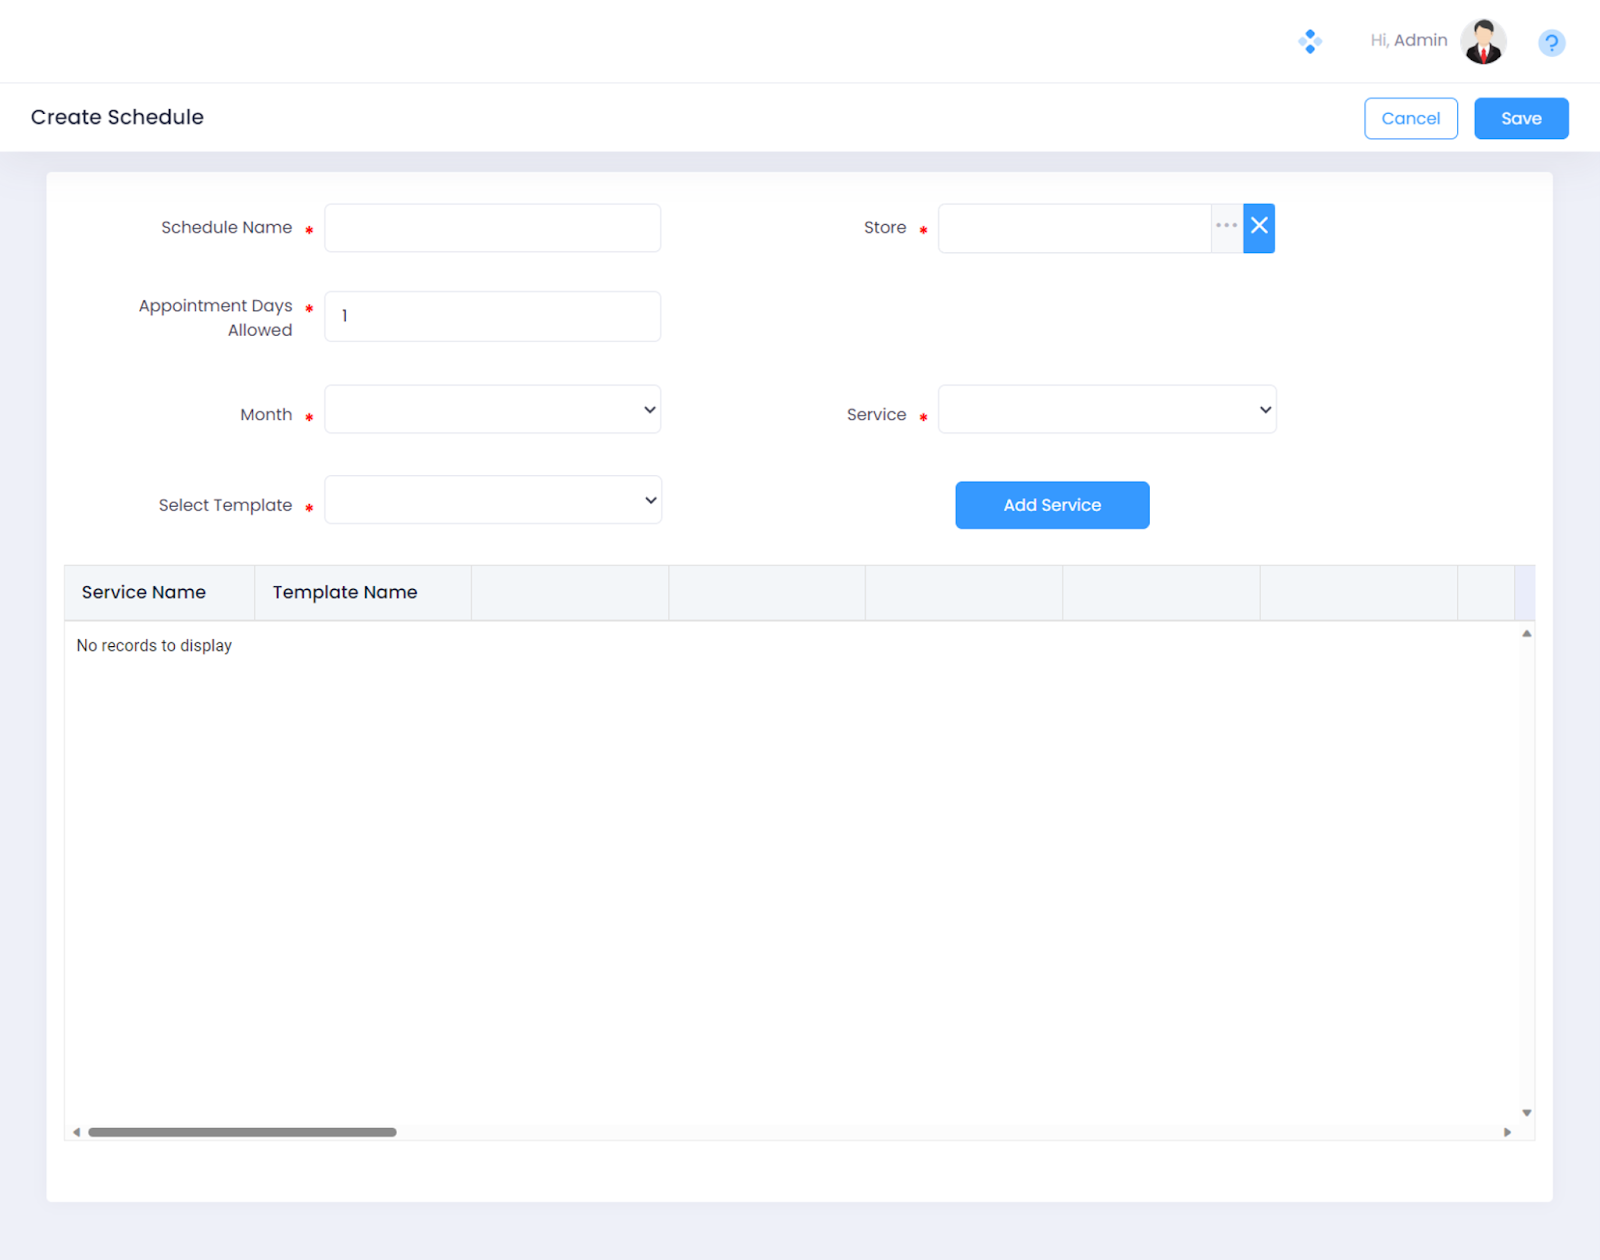1600x1260 pixels.
Task: Open the help question mark icon
Action: click(1551, 43)
